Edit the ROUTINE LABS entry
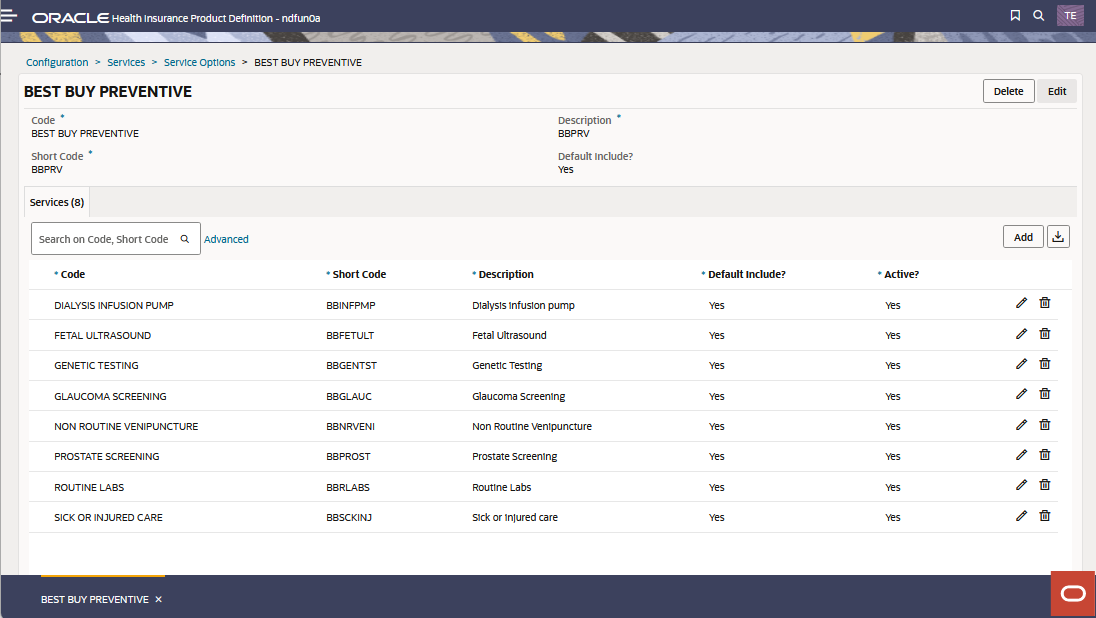 [x=1021, y=484]
